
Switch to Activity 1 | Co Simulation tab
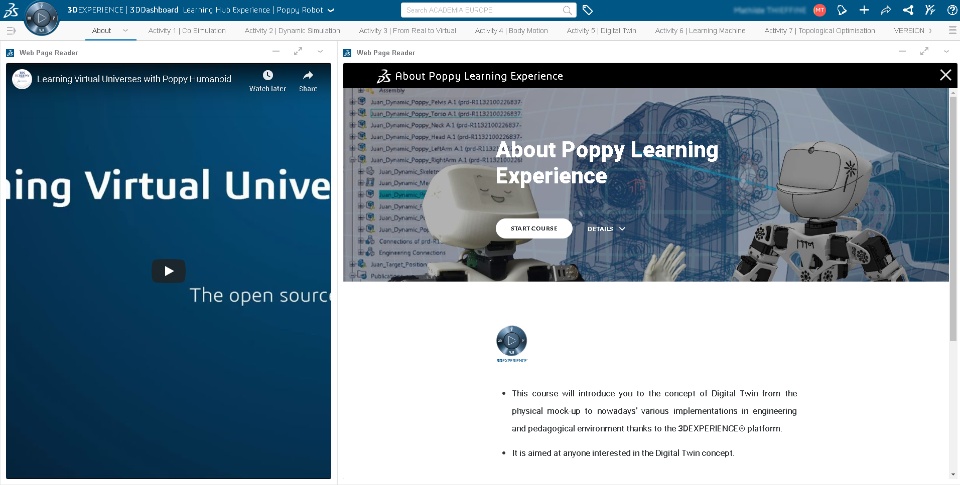point(187,31)
